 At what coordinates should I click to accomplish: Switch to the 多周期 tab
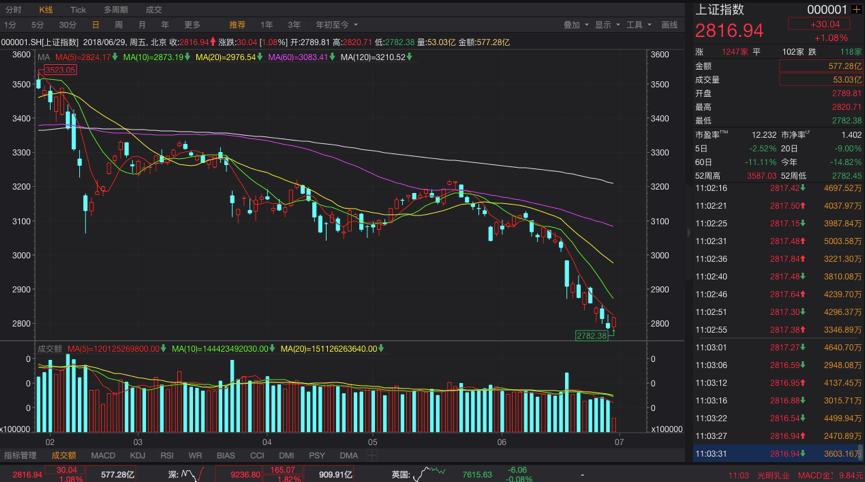[x=116, y=9]
